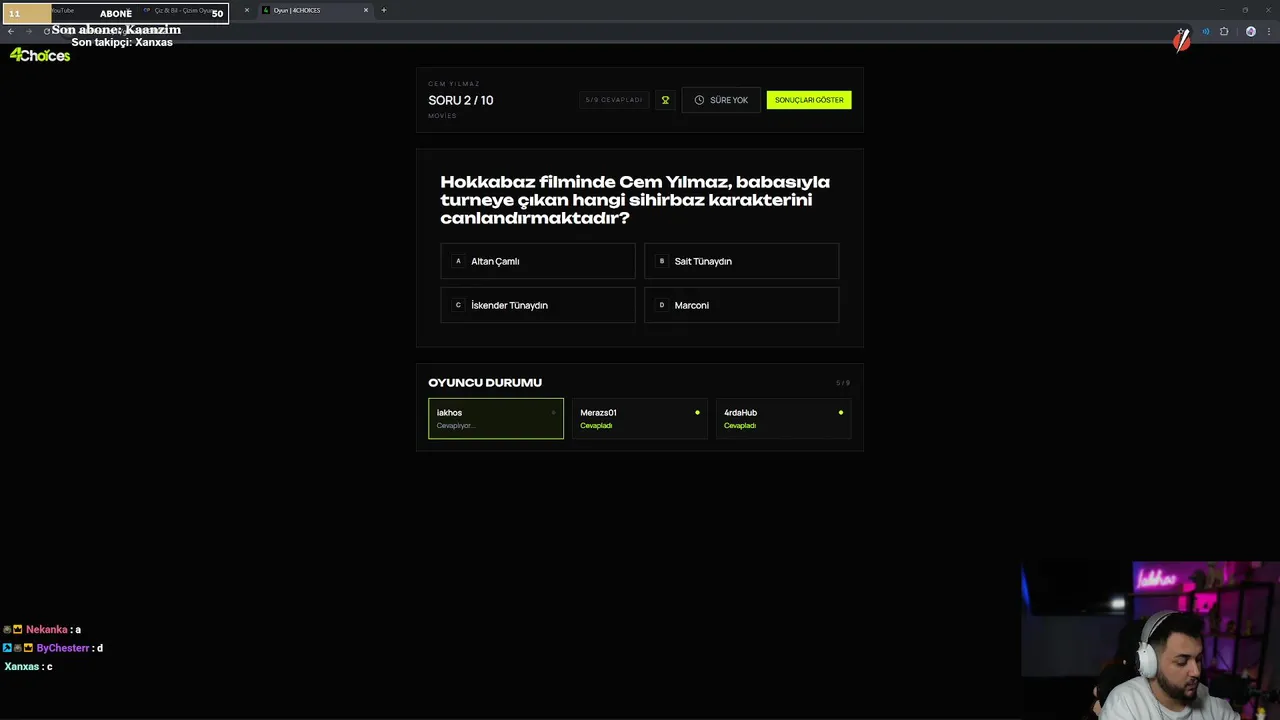
Task: Click 4rdaHub's Cevapladı status text
Action: (740, 426)
